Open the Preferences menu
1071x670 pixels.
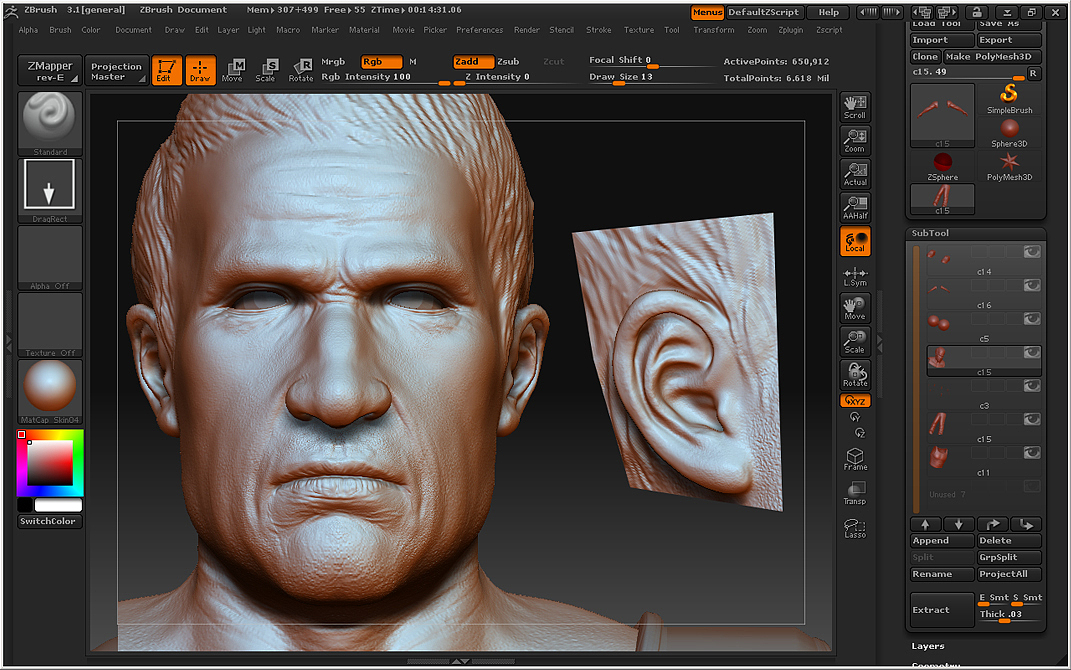pyautogui.click(x=479, y=30)
